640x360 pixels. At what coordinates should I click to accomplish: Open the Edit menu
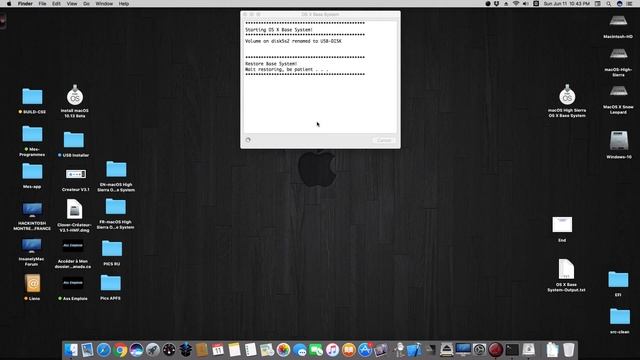coord(56,4)
